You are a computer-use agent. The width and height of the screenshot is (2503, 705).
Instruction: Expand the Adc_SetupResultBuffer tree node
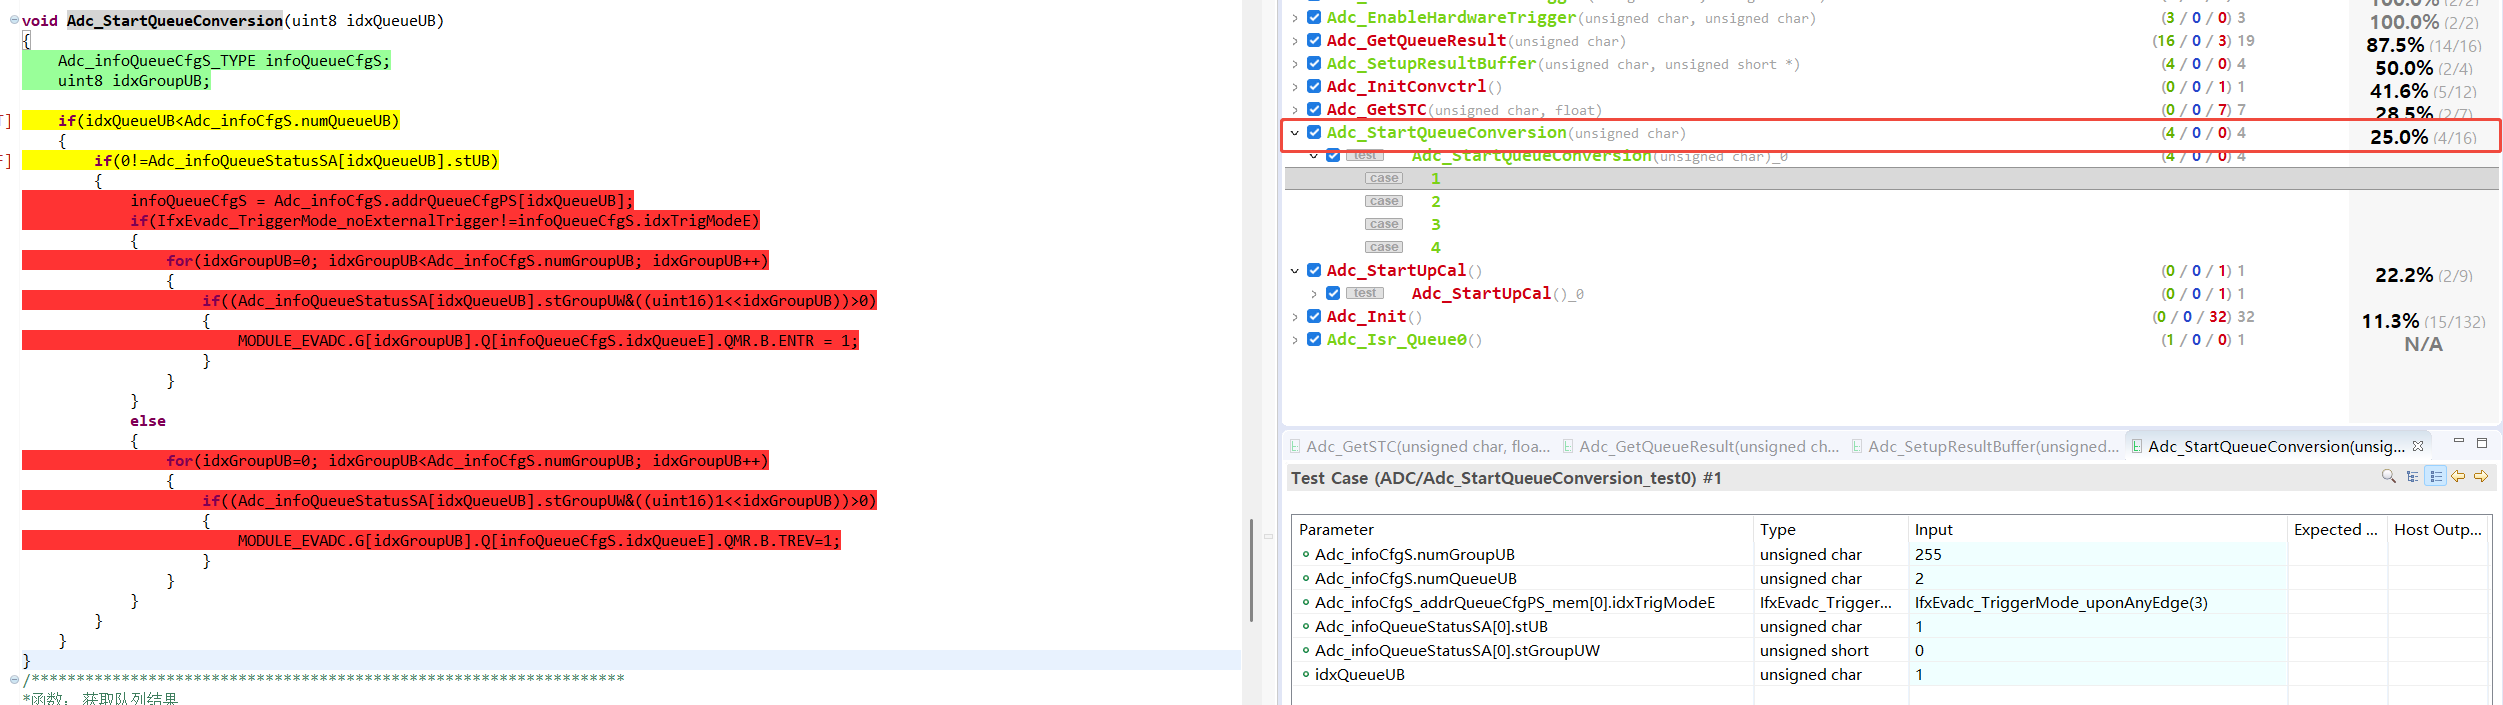(x=1295, y=64)
